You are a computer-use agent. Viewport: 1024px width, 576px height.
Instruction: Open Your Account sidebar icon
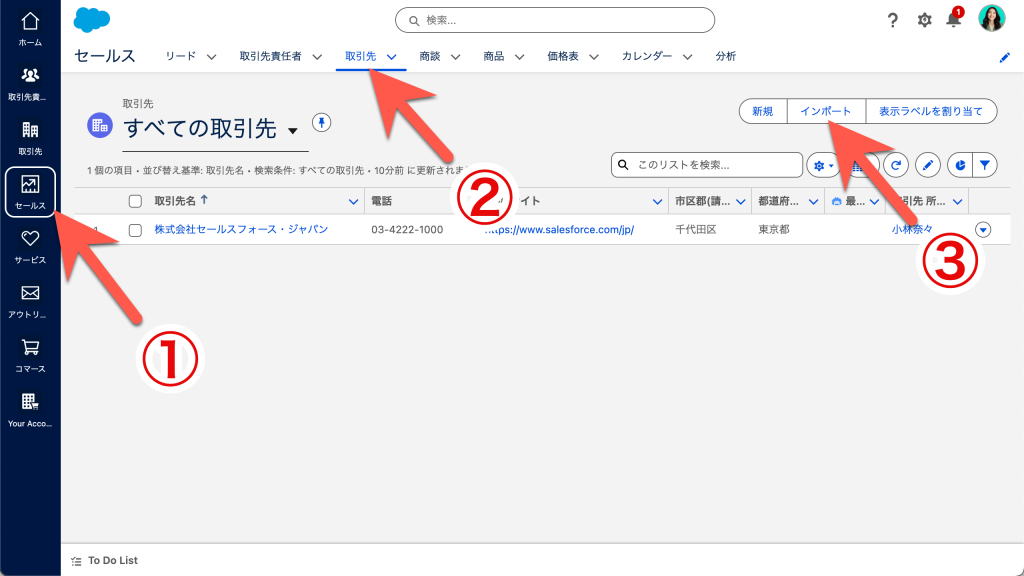tap(30, 409)
